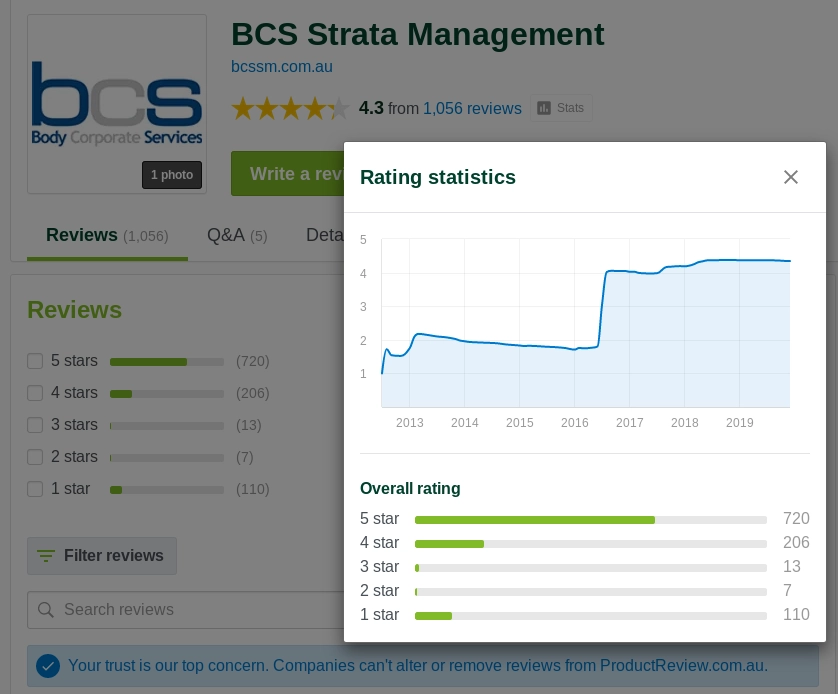Click the 5 stars bar in the Reviews filter
This screenshot has height=694, width=838.
(x=167, y=362)
